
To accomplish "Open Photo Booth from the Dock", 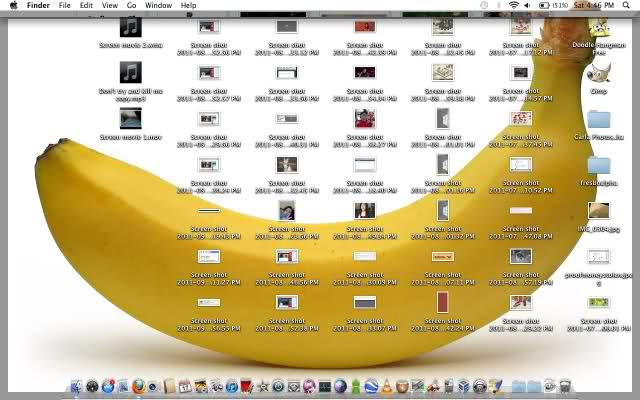I will [247, 386].
